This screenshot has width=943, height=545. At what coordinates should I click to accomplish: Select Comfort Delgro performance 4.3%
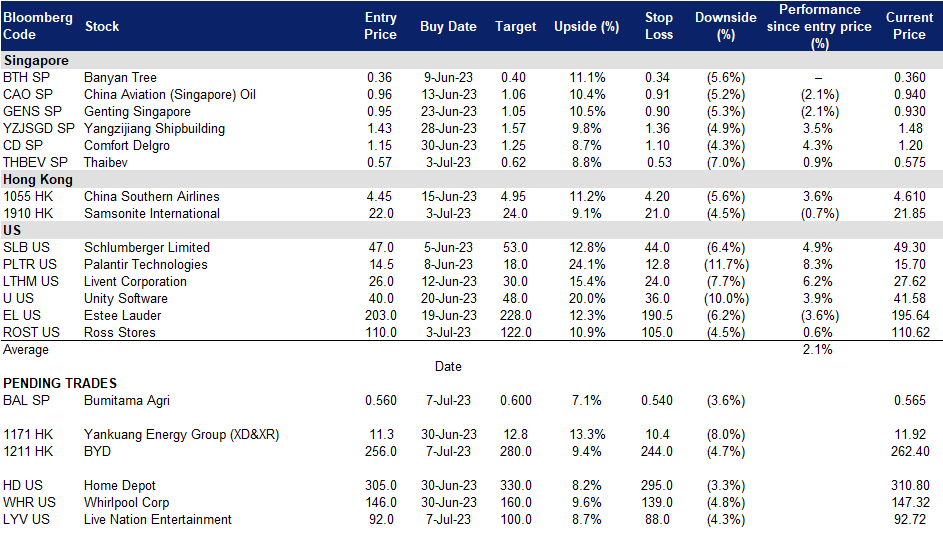tap(817, 146)
